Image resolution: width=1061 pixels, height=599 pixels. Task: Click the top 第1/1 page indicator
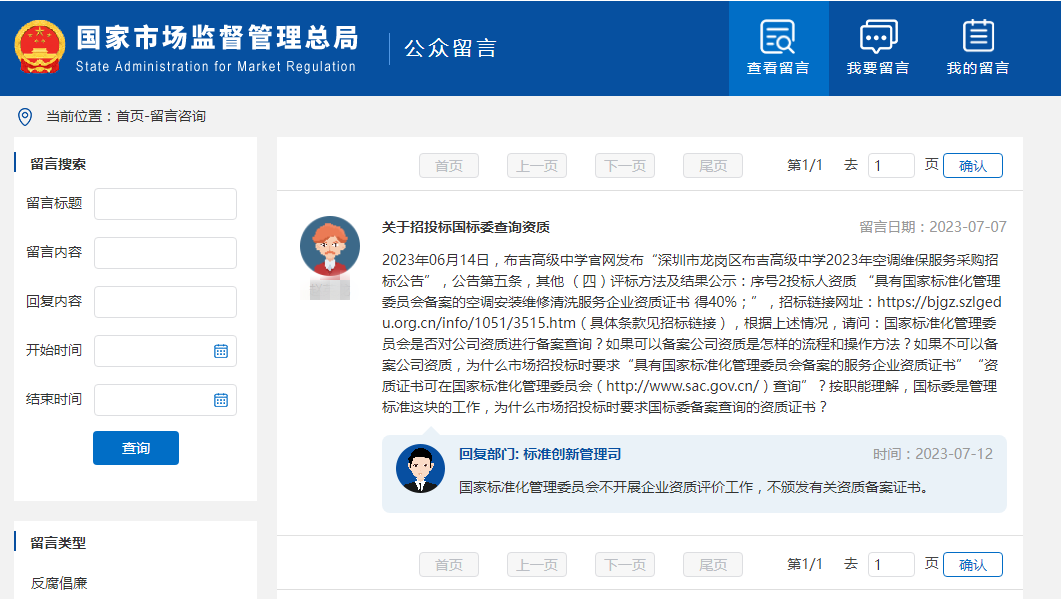pos(805,165)
